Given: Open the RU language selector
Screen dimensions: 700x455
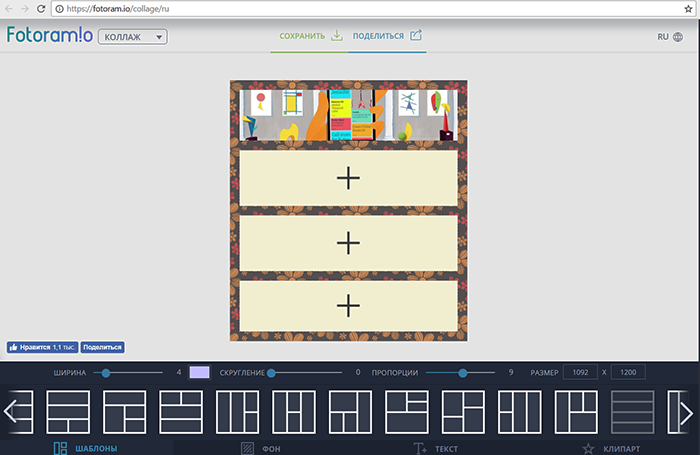Looking at the screenshot, I should click(669, 37).
